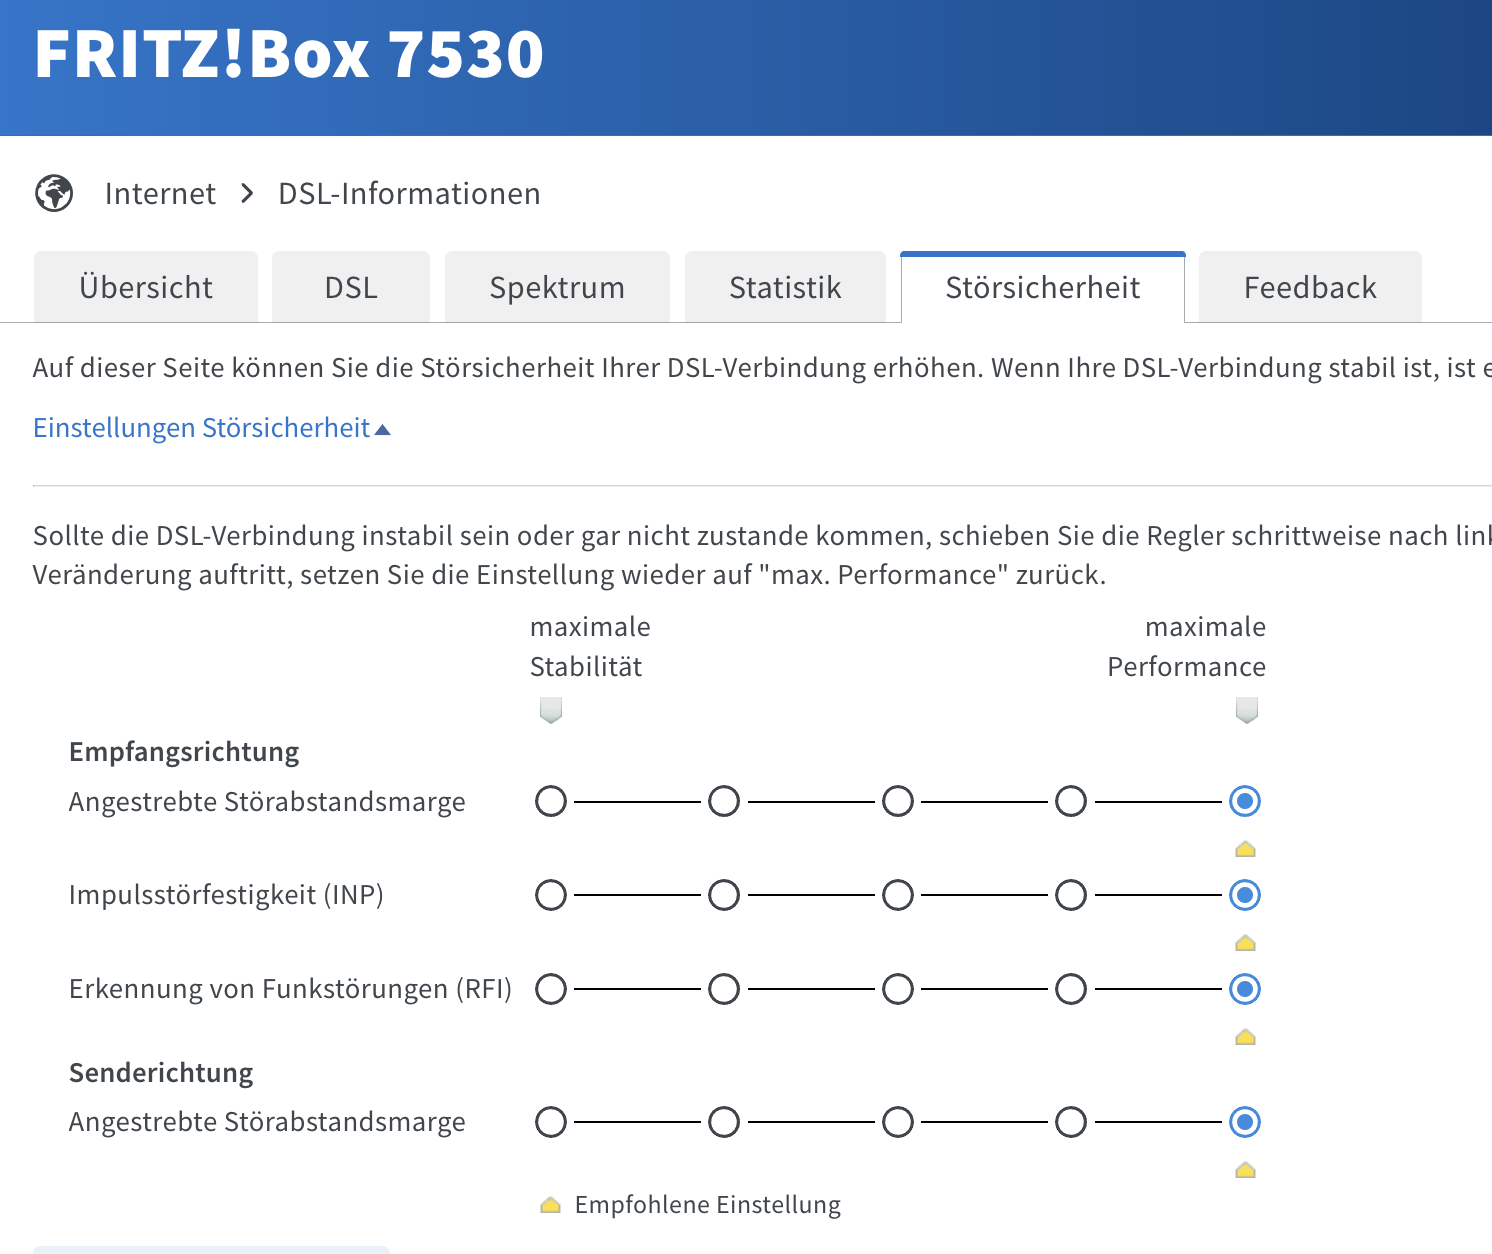Select middle step for Empfangsrichtung Störabstandsmarge
This screenshot has height=1254, width=1492.
[898, 801]
